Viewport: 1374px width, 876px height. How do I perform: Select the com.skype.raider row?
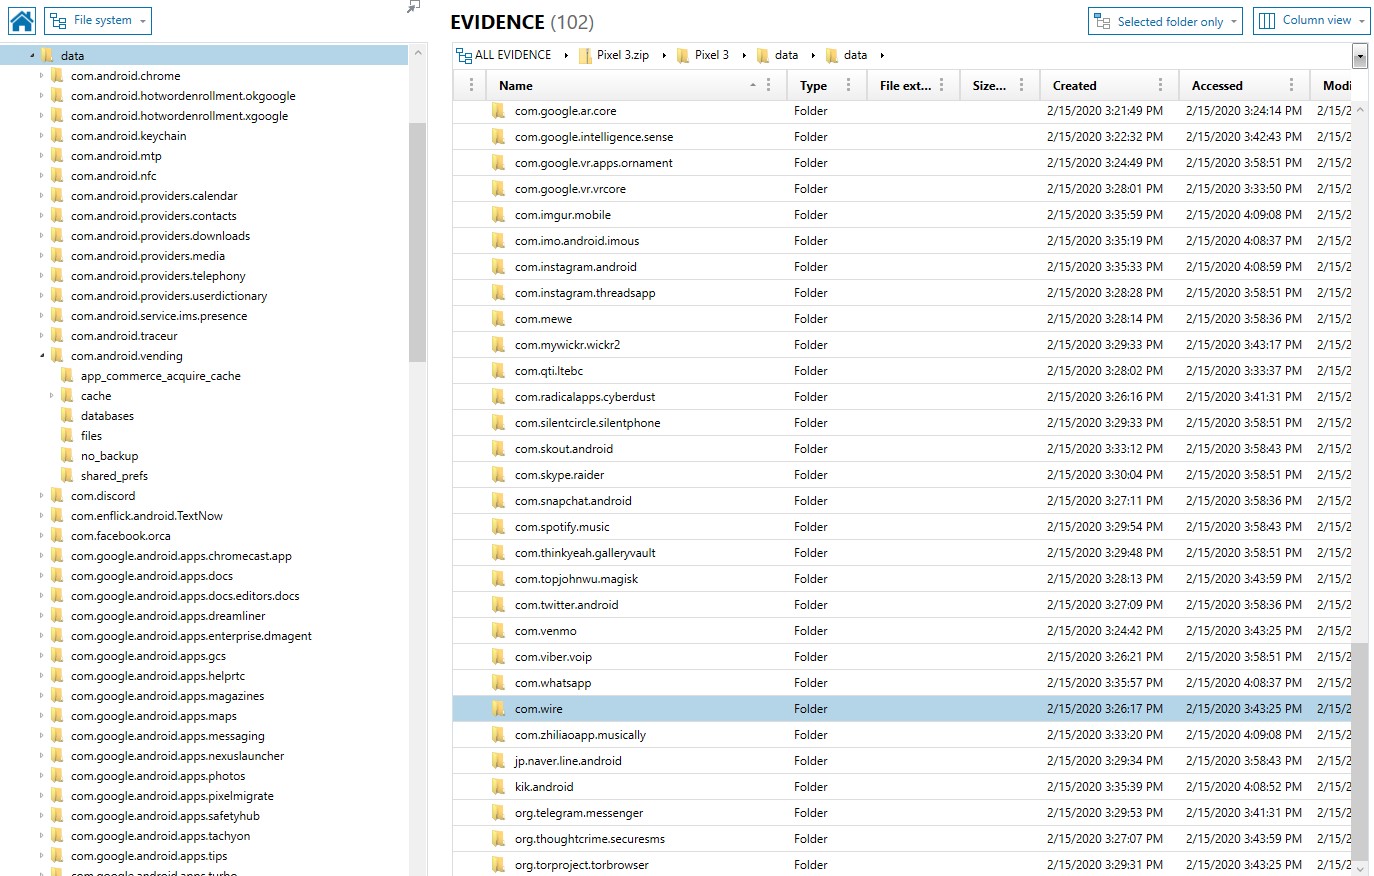(902, 475)
